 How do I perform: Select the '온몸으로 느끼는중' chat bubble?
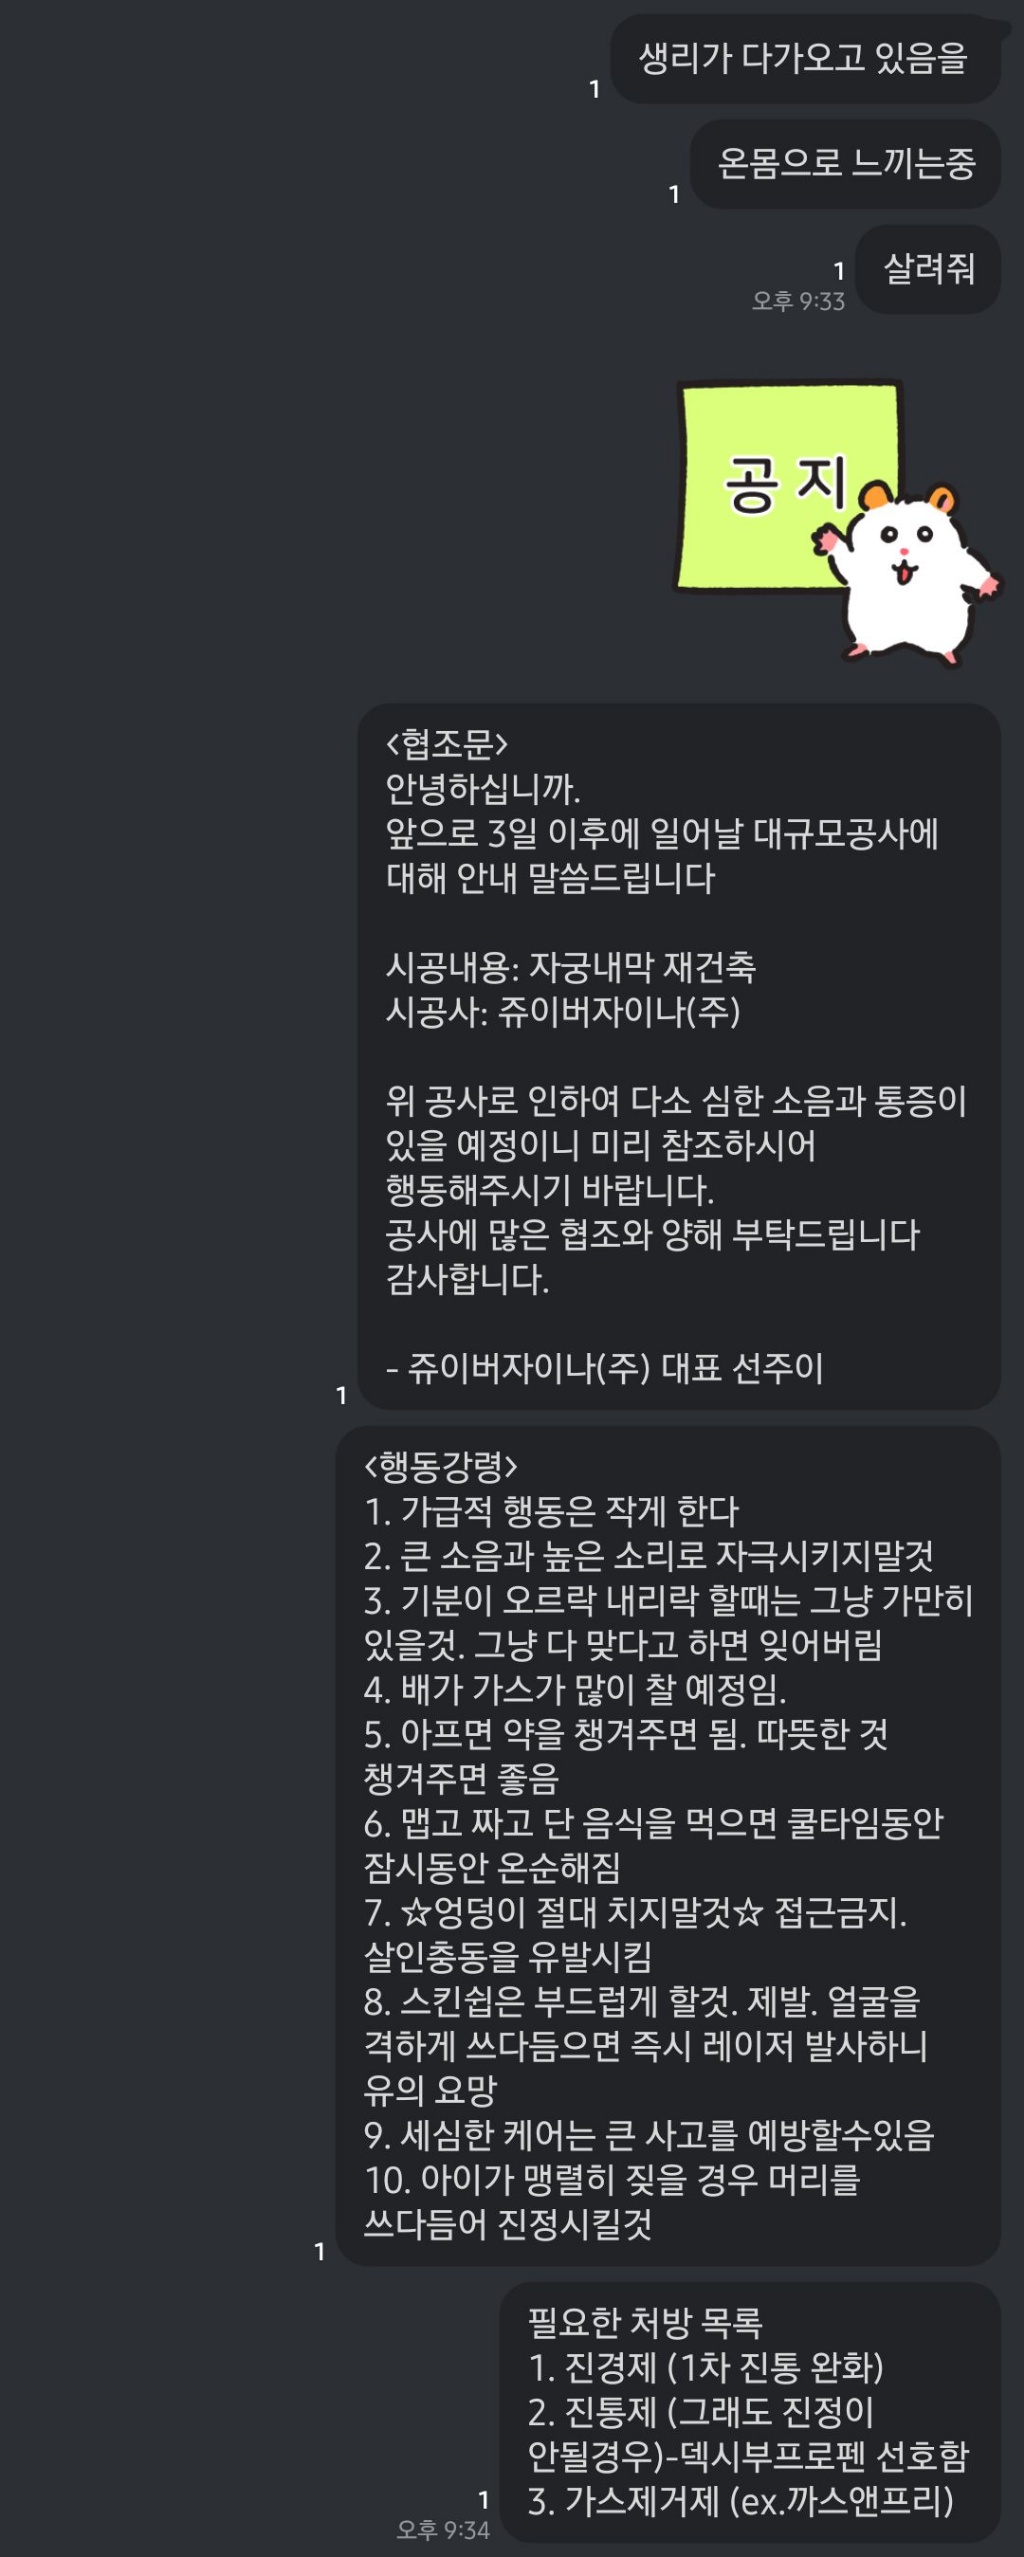(x=846, y=164)
